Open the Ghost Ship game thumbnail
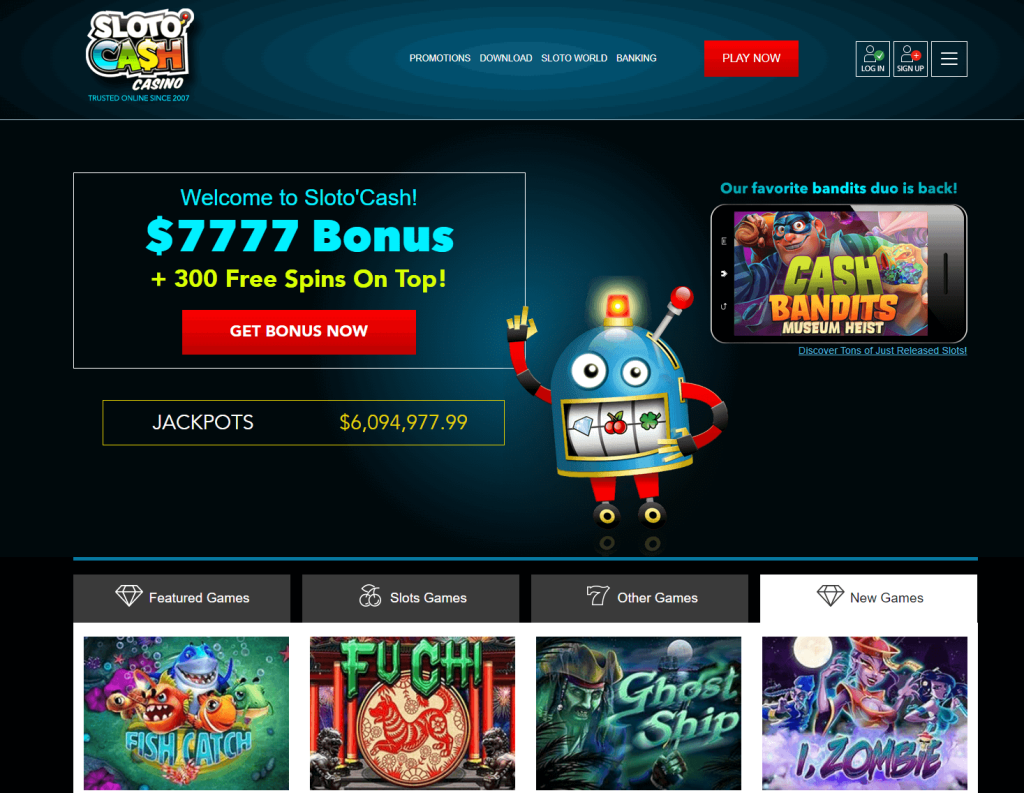Screen dimensions: 1024x793 point(638,713)
